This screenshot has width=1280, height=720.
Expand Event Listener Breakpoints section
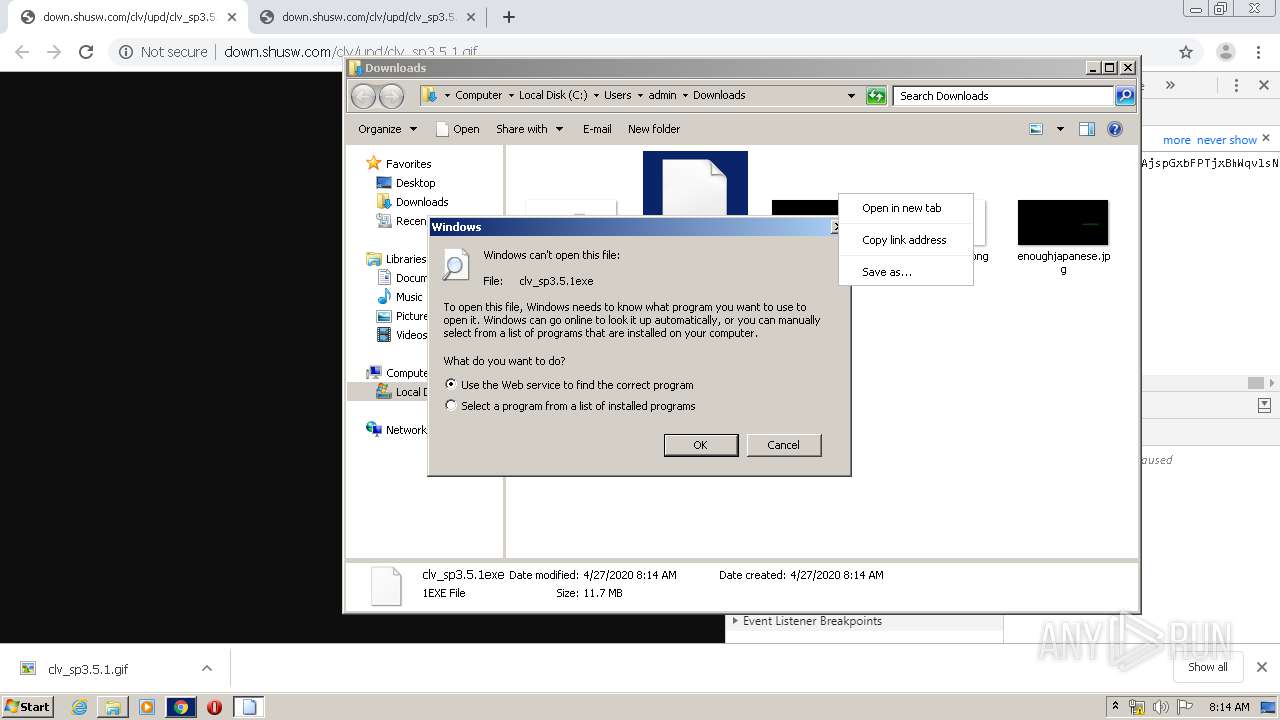735,621
